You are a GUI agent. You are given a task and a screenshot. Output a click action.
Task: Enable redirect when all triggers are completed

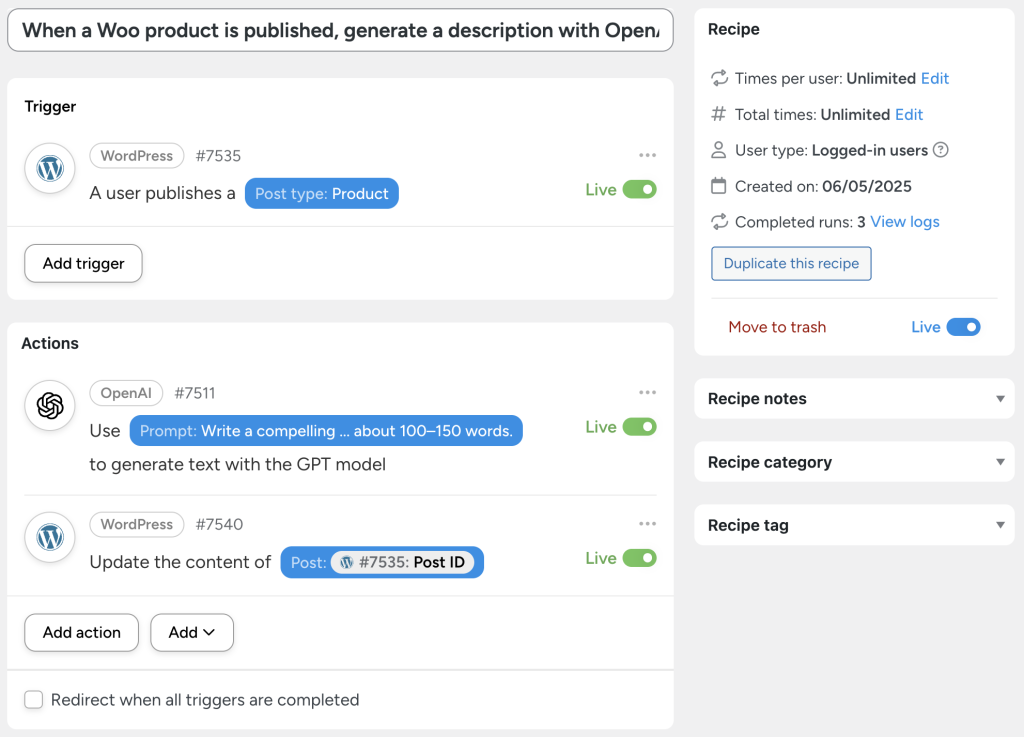(x=33, y=700)
